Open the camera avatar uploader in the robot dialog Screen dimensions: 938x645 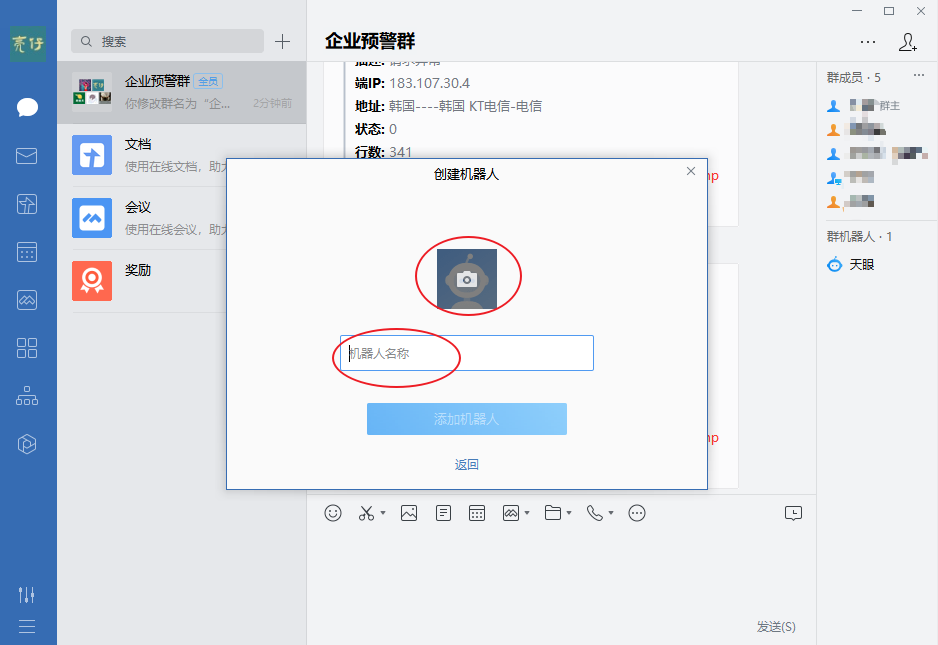(x=468, y=277)
